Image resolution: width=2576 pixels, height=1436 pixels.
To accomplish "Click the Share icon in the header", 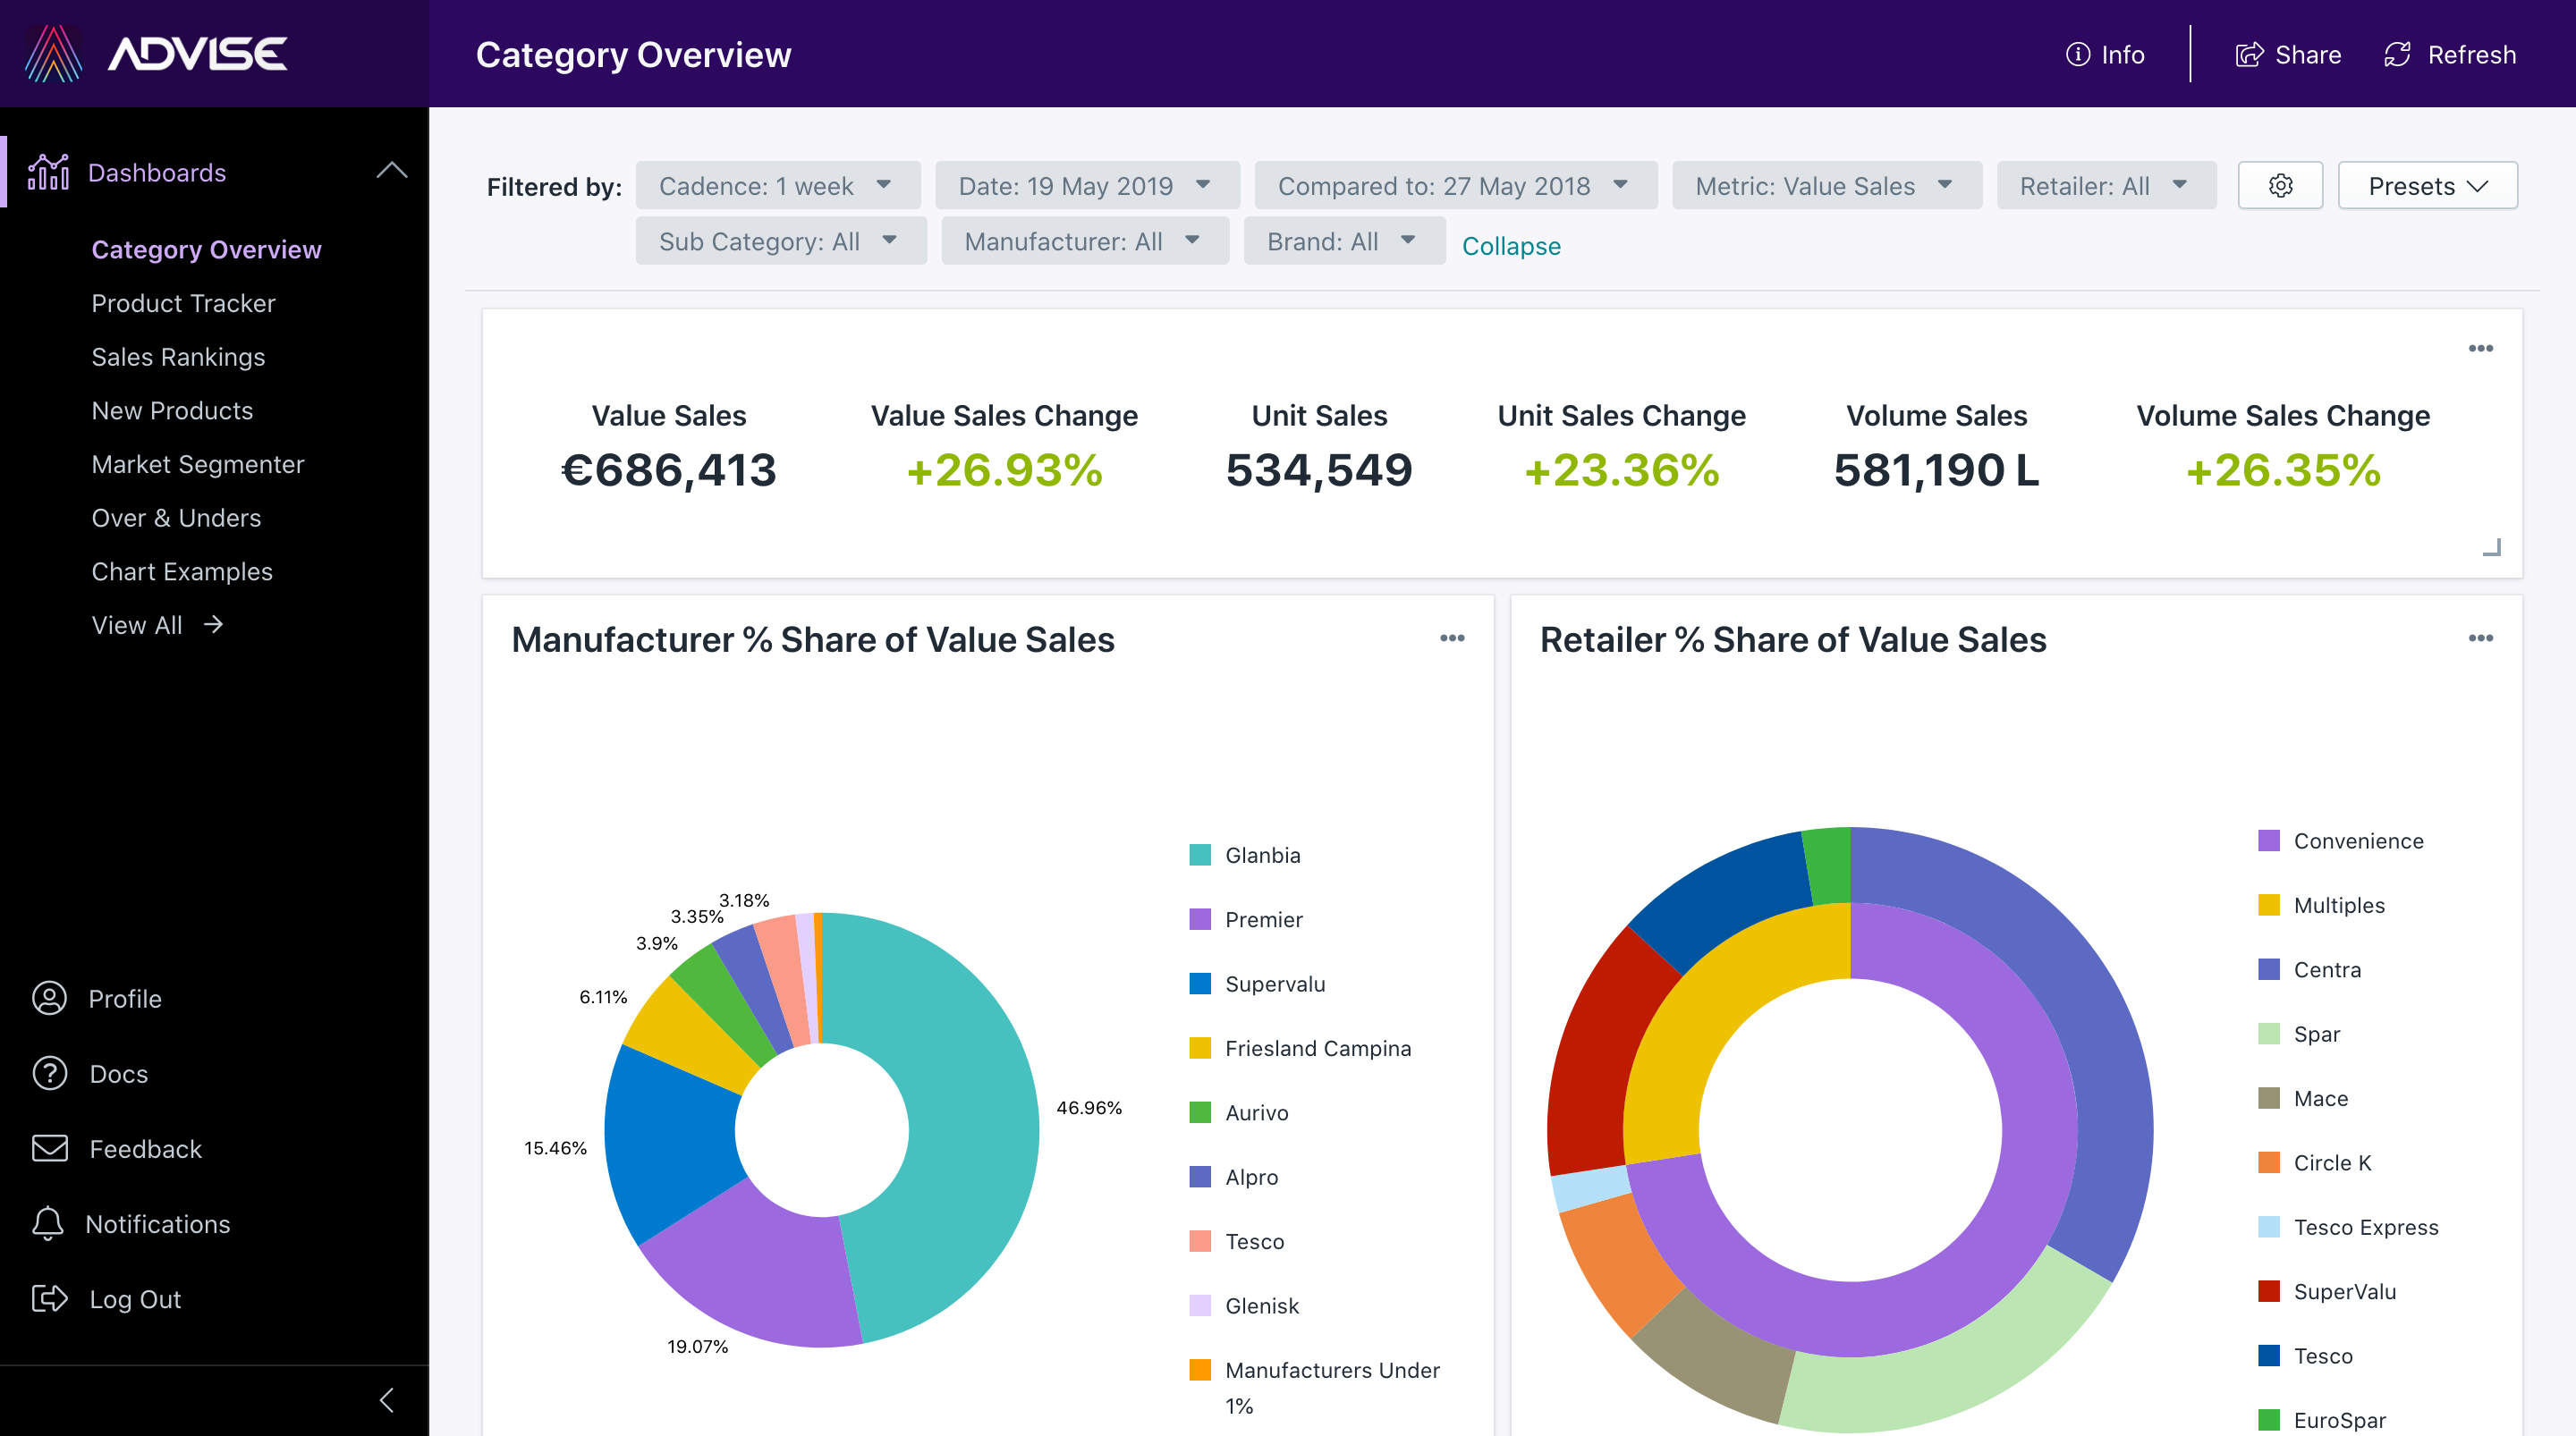I will [x=2289, y=55].
